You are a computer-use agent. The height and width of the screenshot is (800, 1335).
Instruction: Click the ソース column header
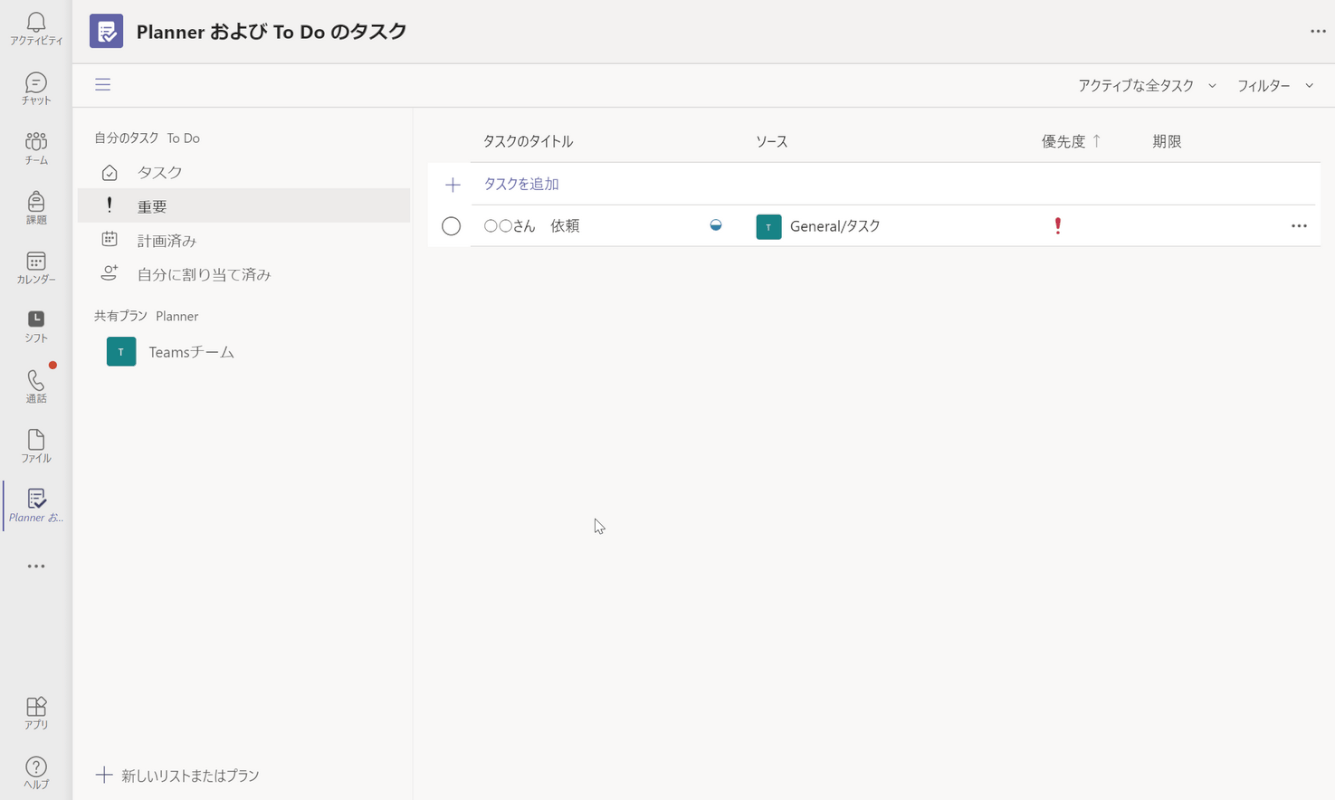772,142
